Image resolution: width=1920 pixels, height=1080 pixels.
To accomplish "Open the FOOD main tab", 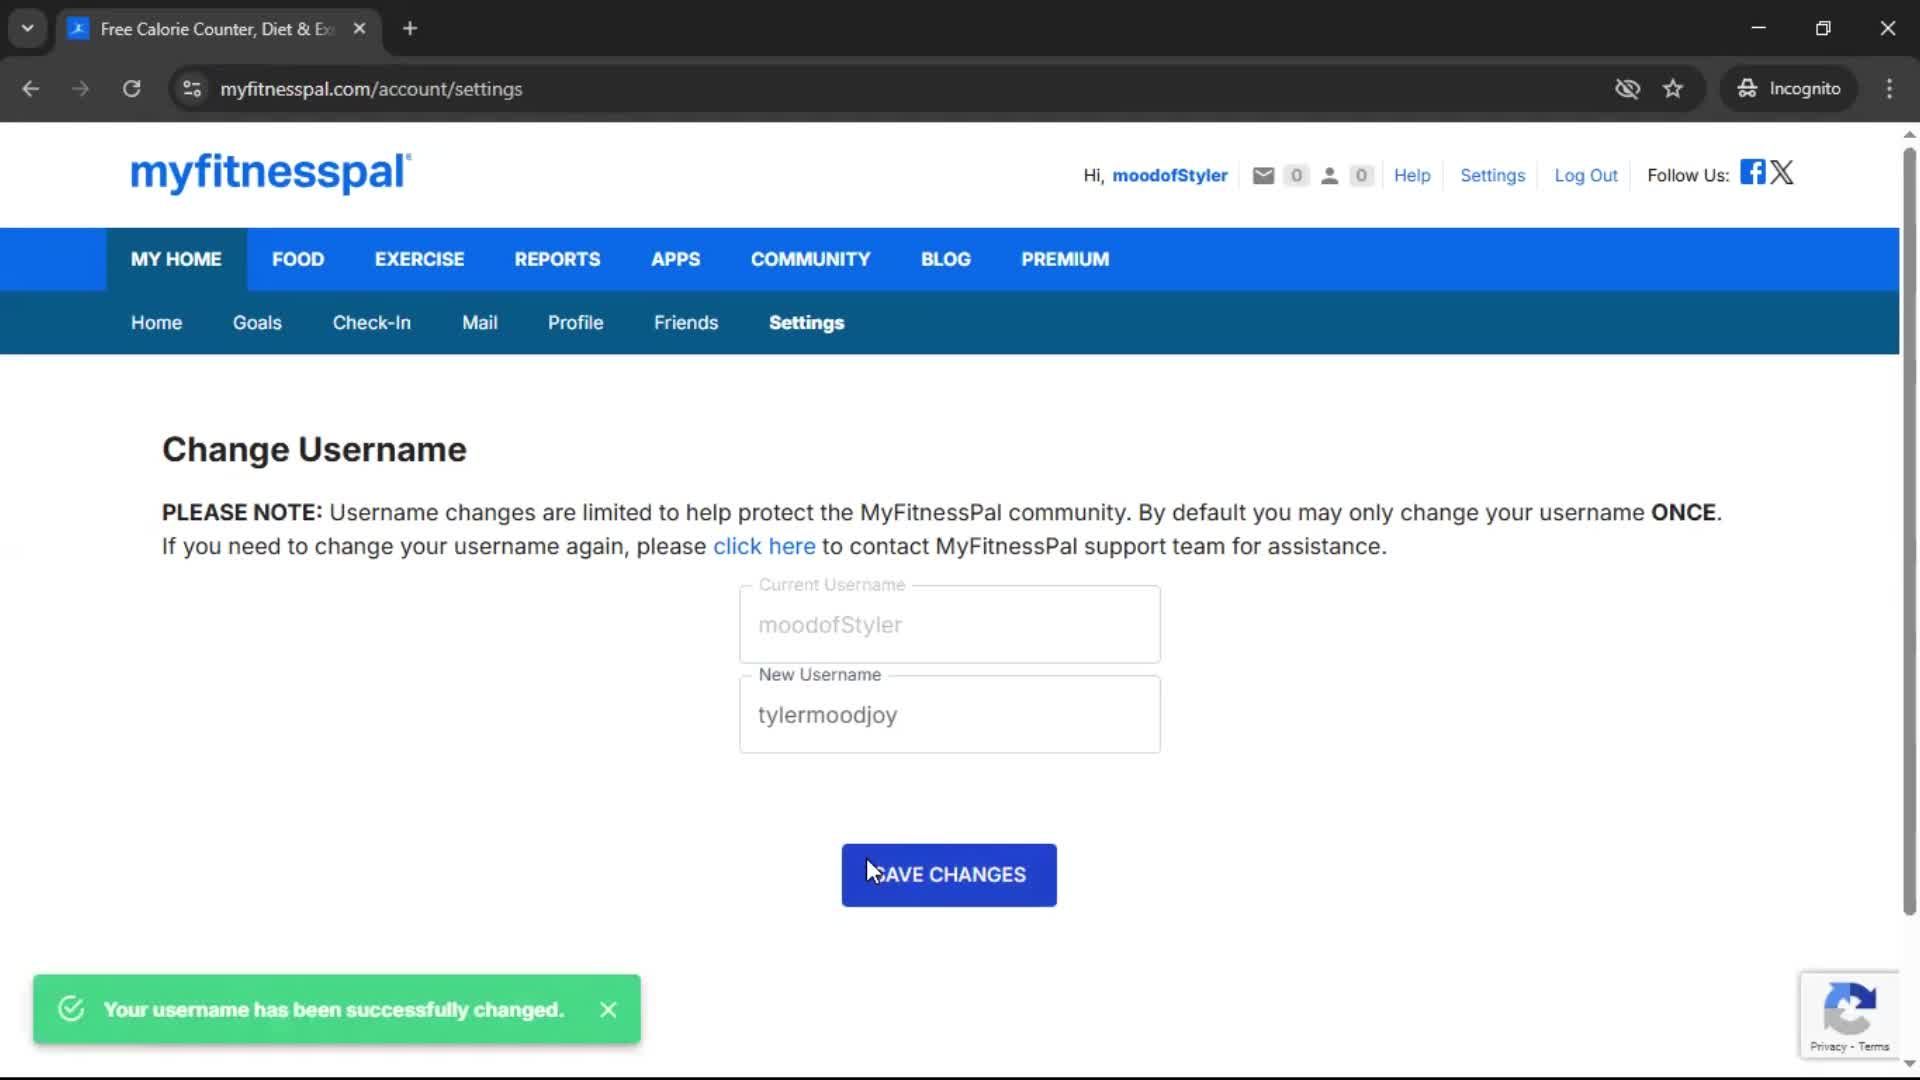I will (x=298, y=259).
